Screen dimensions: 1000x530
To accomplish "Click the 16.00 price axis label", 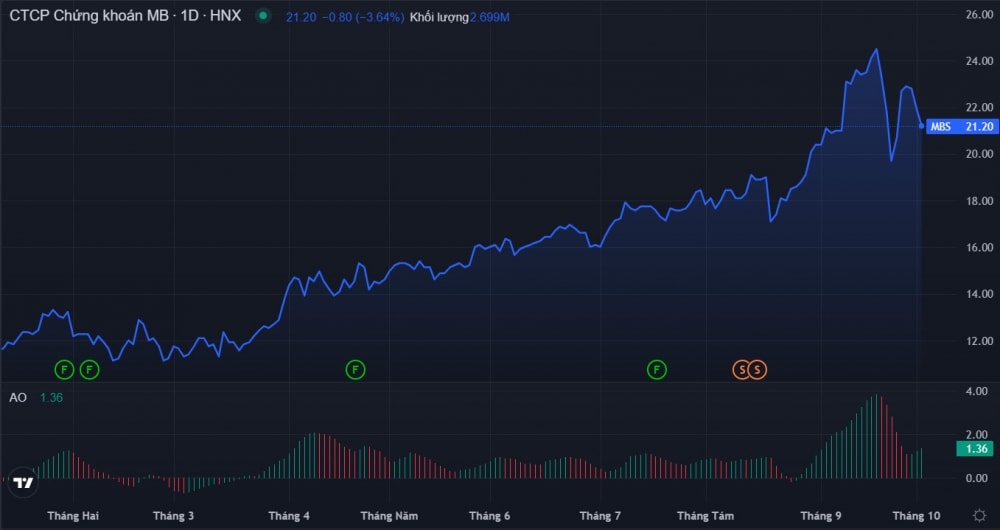I will point(980,247).
